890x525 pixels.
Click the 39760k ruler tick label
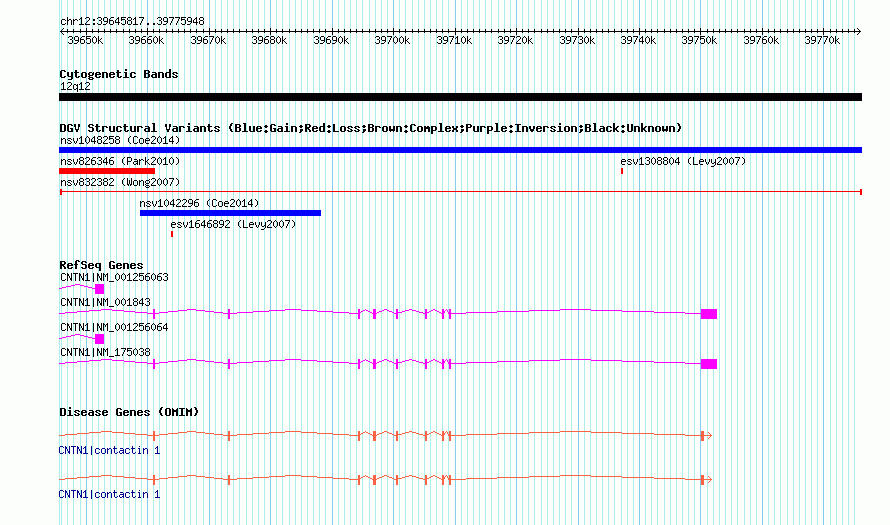coord(761,40)
